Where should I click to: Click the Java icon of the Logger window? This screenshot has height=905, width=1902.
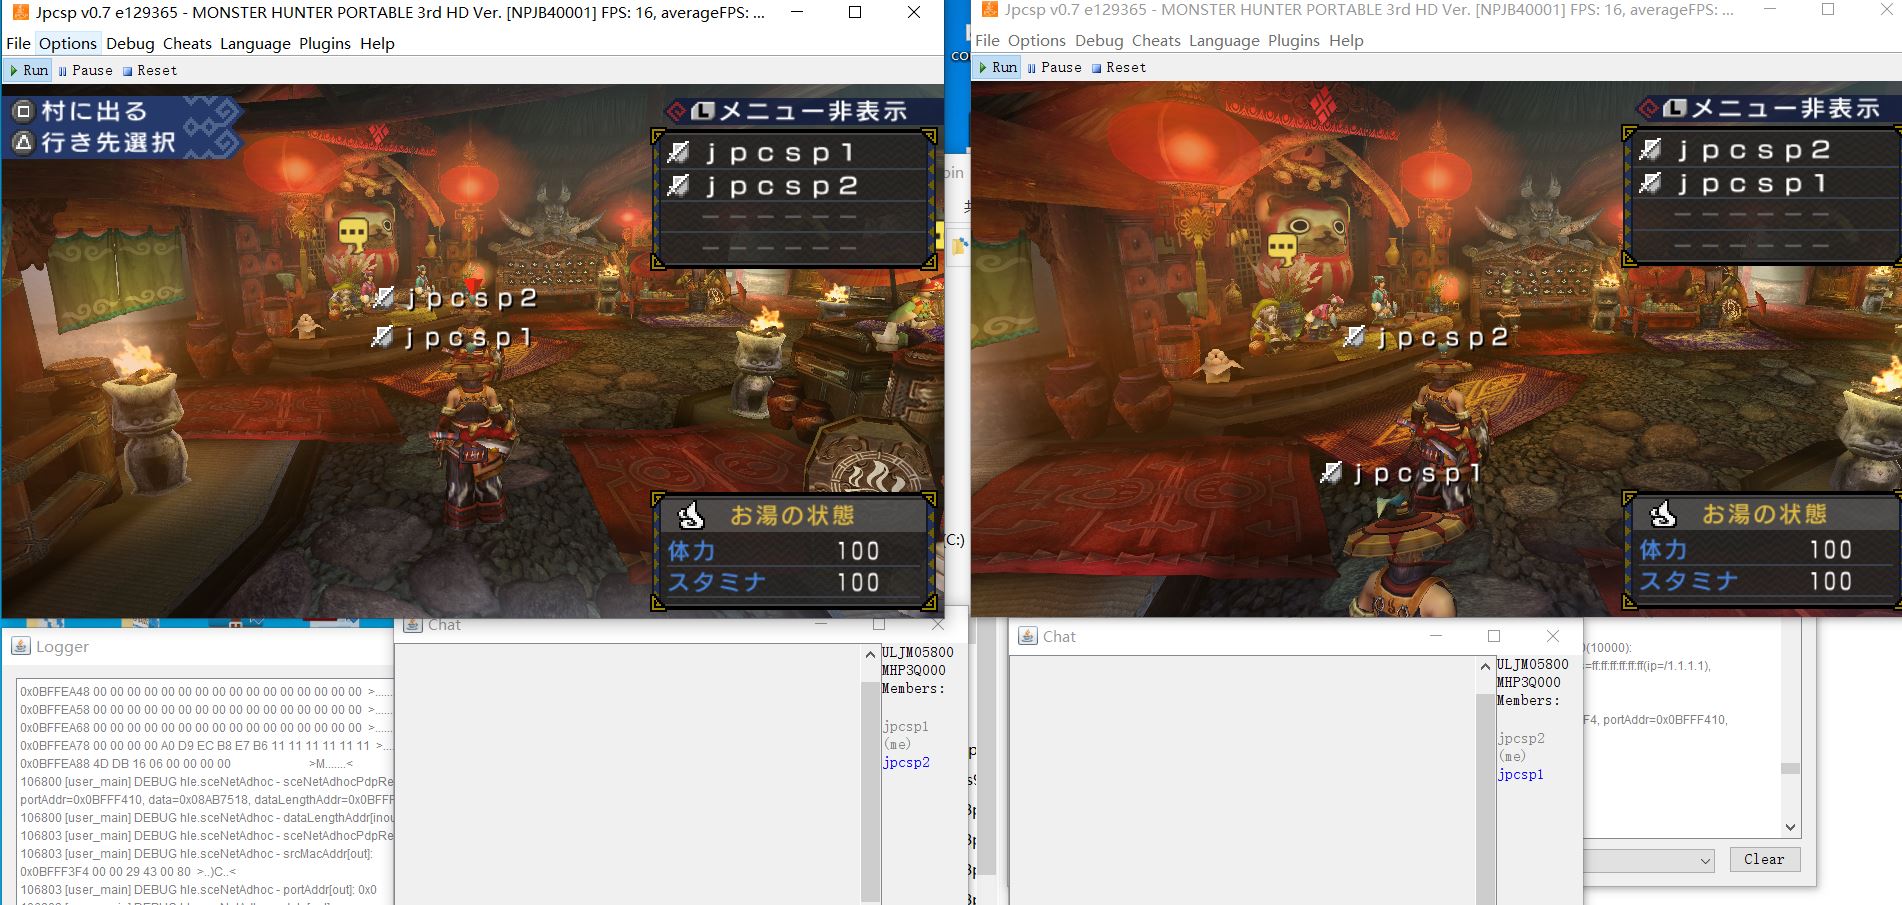click(x=20, y=646)
